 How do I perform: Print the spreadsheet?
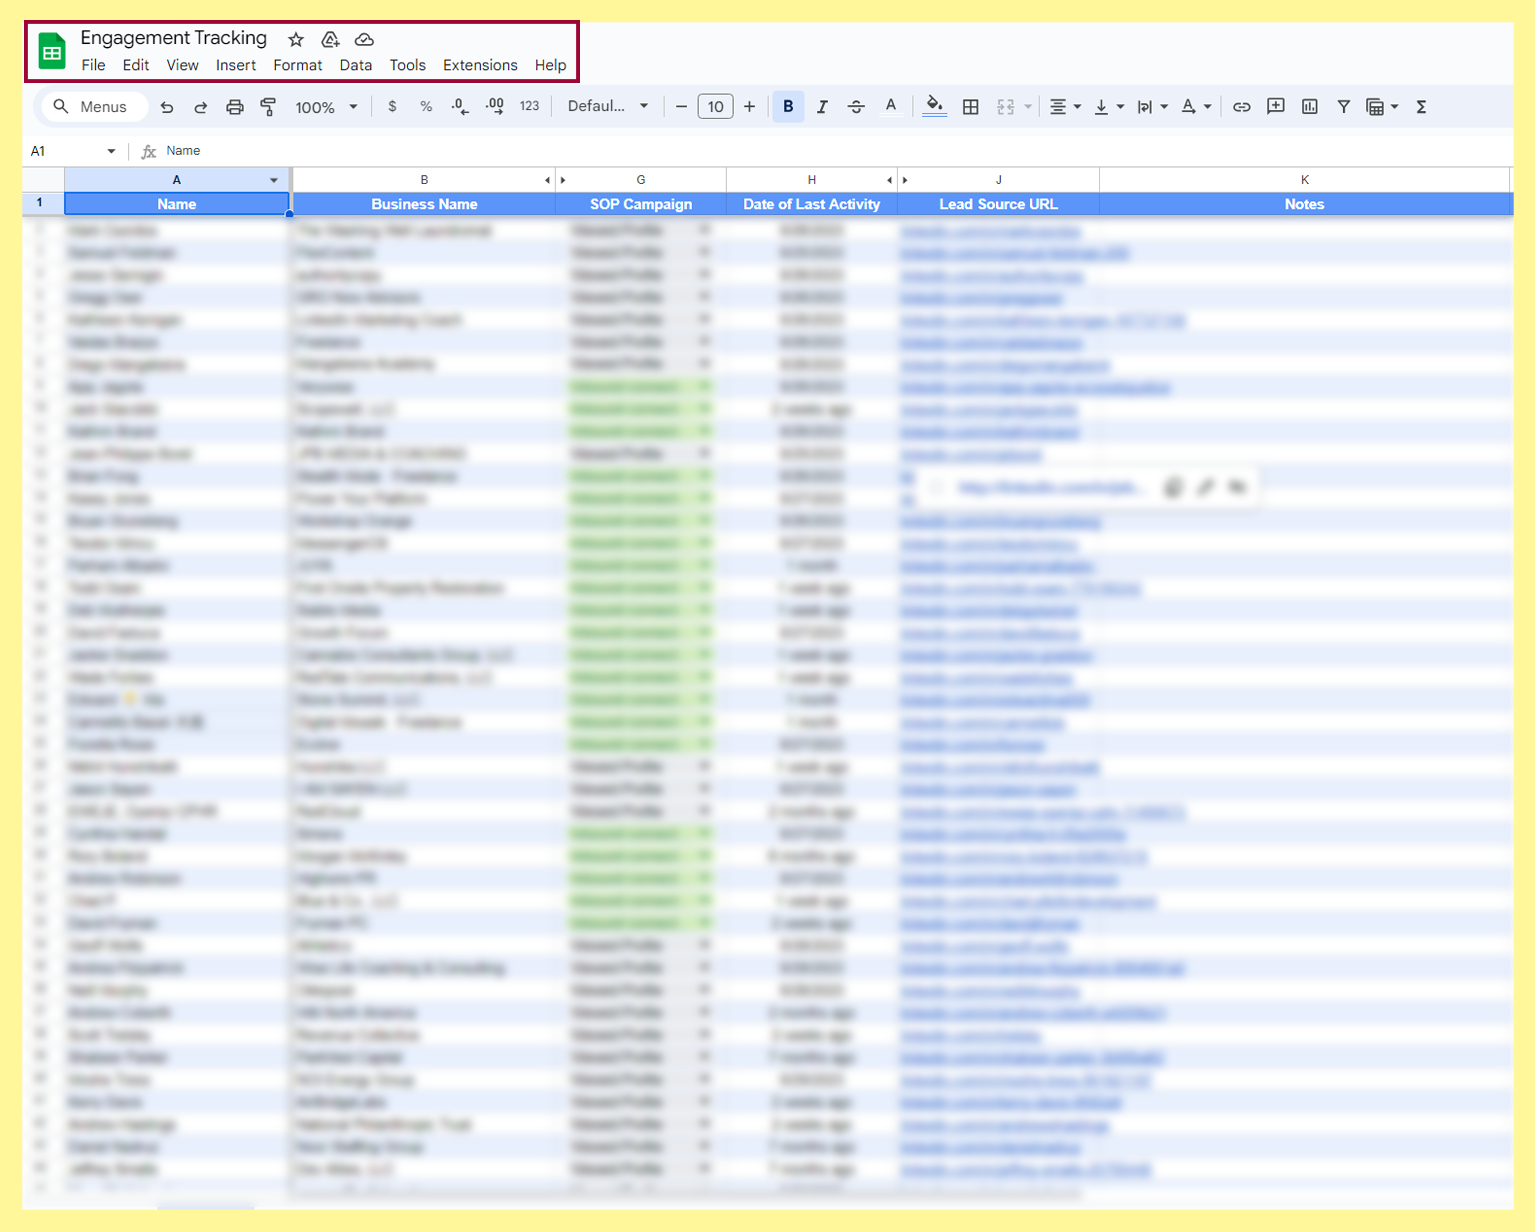[234, 107]
